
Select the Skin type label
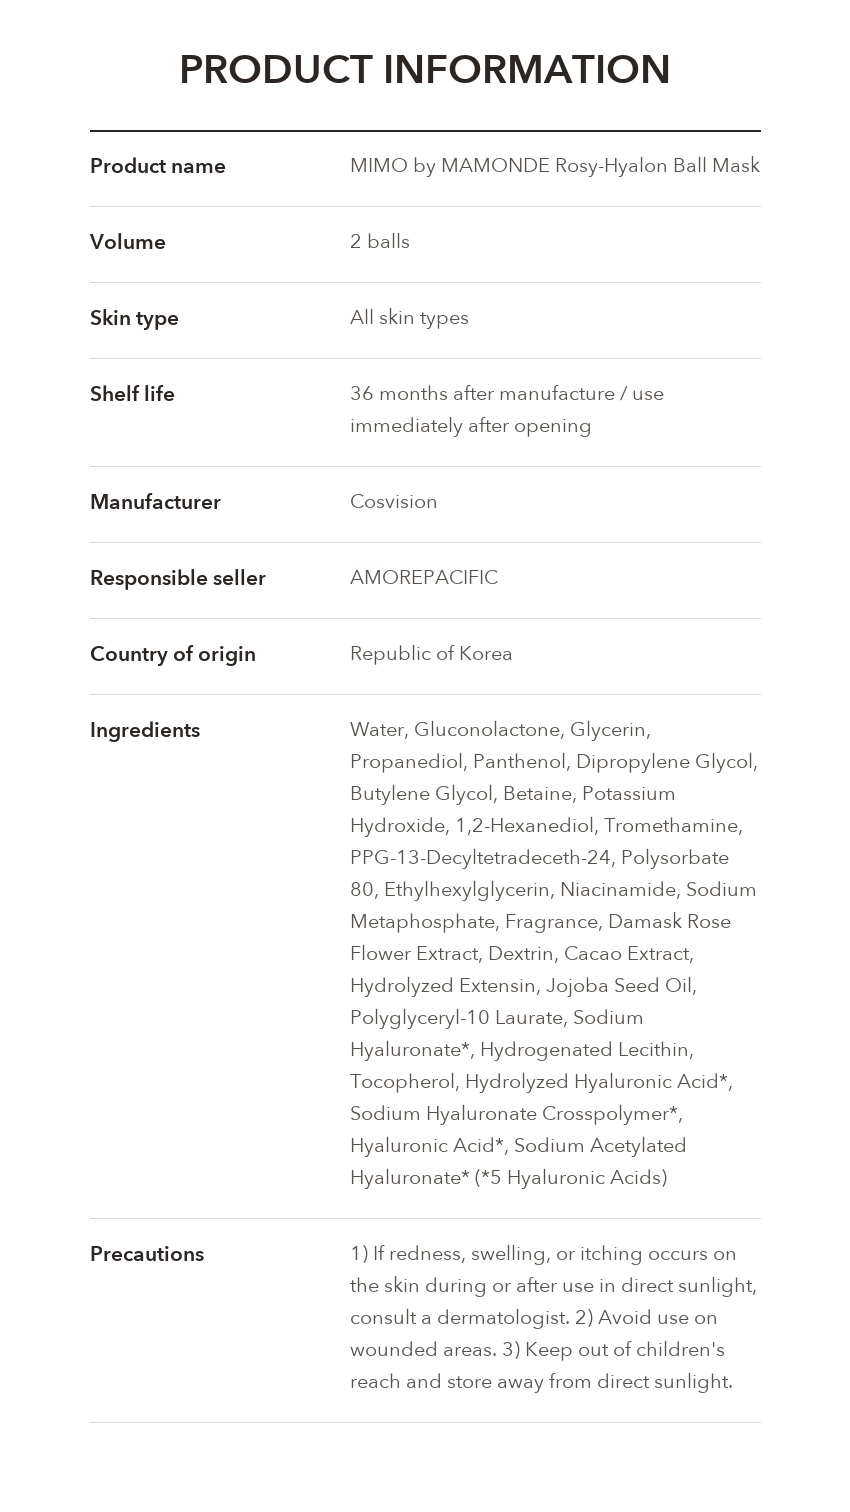(x=134, y=318)
